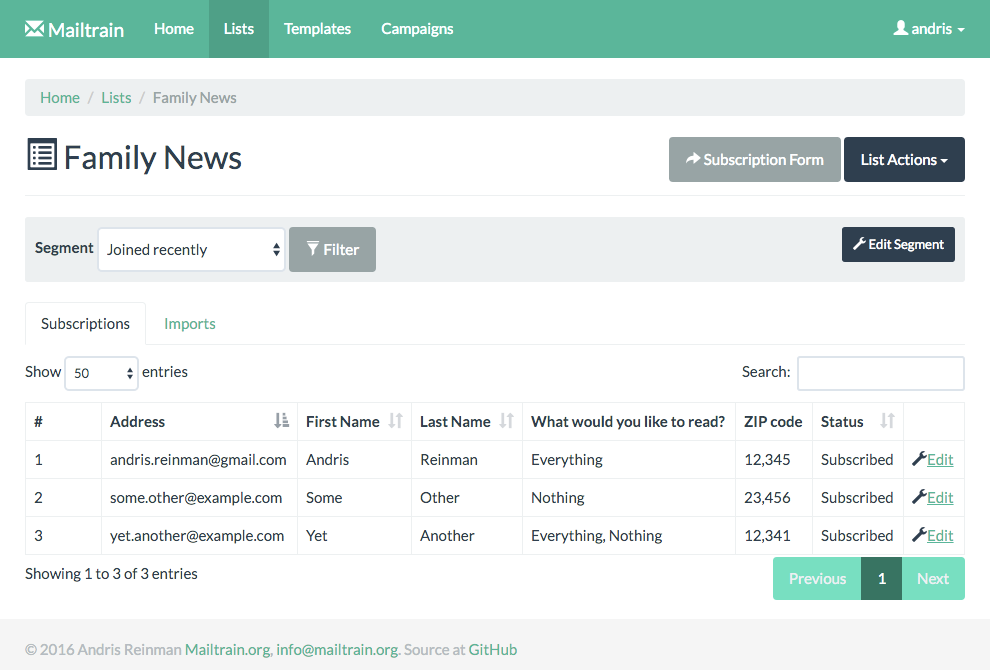The image size is (990, 670).
Task: Focus the Search input field
Action: [x=881, y=373]
